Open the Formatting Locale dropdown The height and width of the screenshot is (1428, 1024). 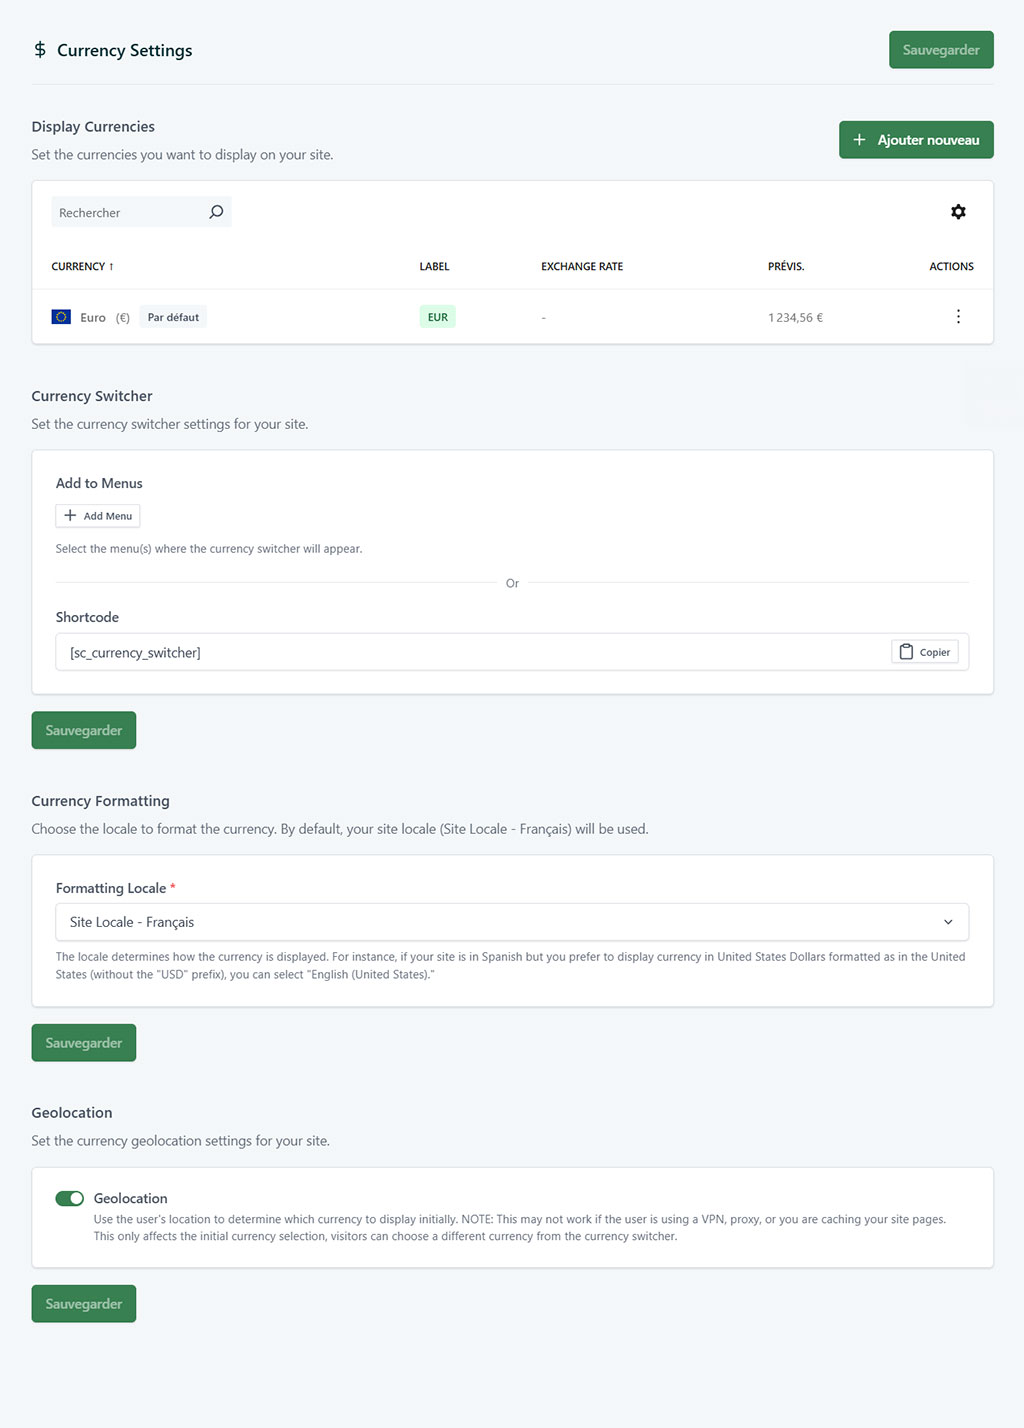pyautogui.click(x=512, y=921)
